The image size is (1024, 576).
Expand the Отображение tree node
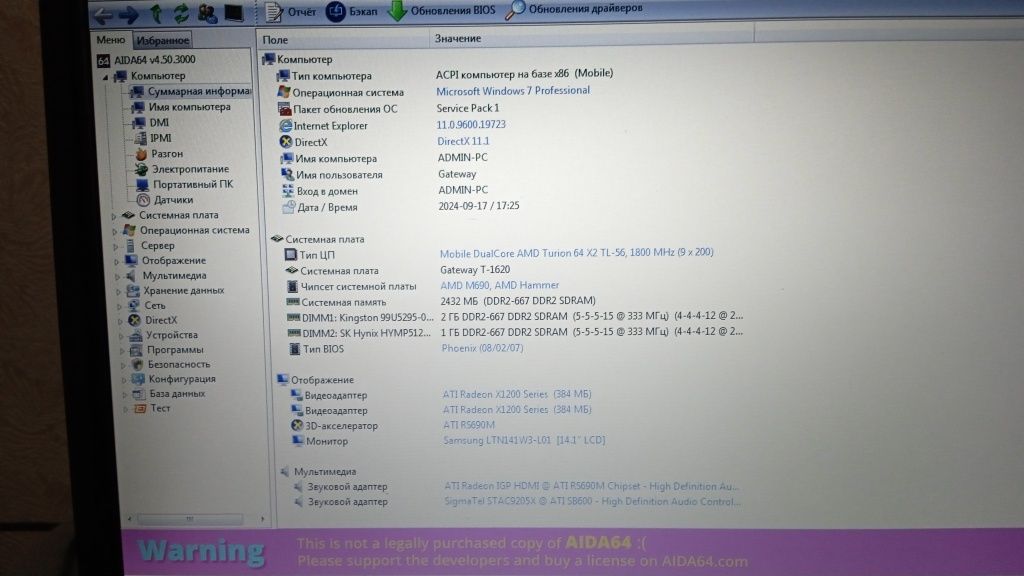pos(117,261)
